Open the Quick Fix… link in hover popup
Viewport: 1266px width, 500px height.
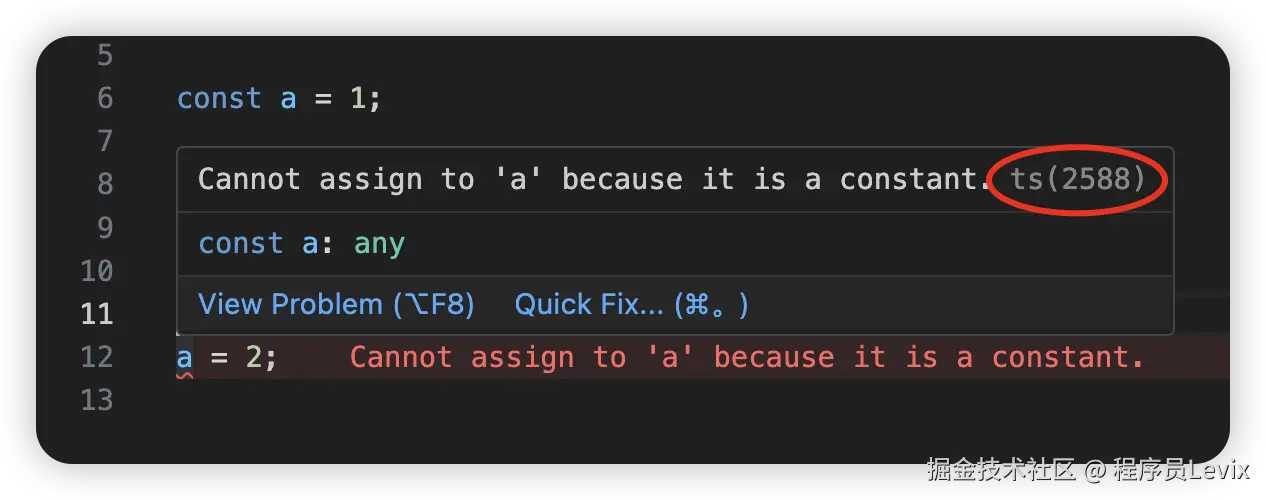tap(631, 304)
